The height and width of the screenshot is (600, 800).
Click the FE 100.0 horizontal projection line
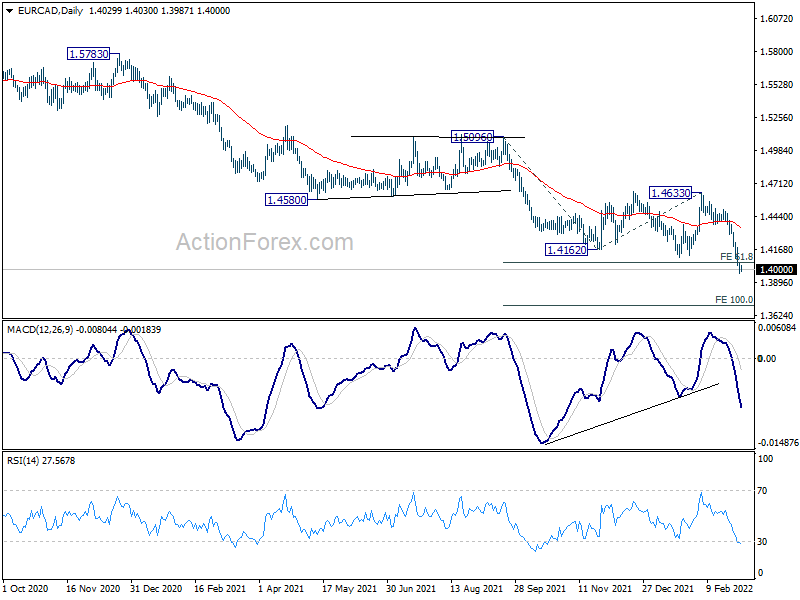628,306
